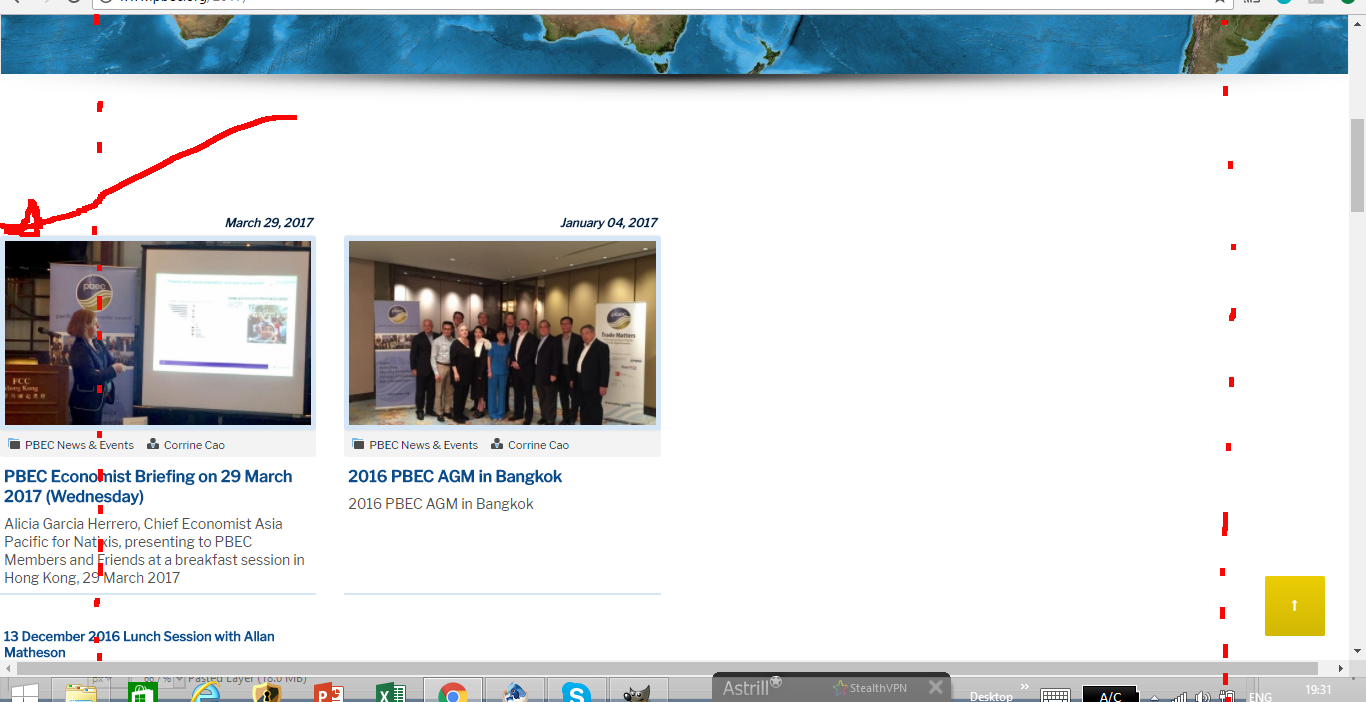Screen dimensions: 1366x702
Task: Click author icon under briefing photo
Action: (x=153, y=444)
